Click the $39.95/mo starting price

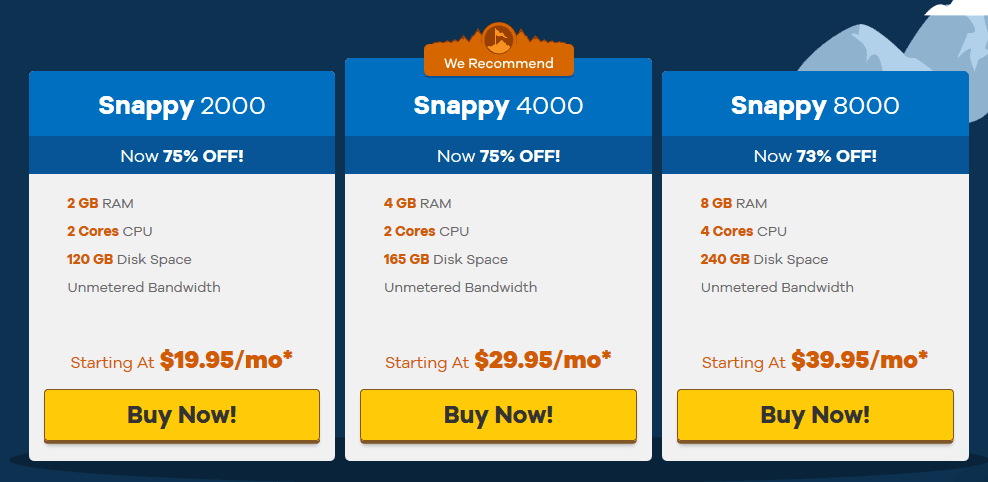pyautogui.click(x=859, y=360)
